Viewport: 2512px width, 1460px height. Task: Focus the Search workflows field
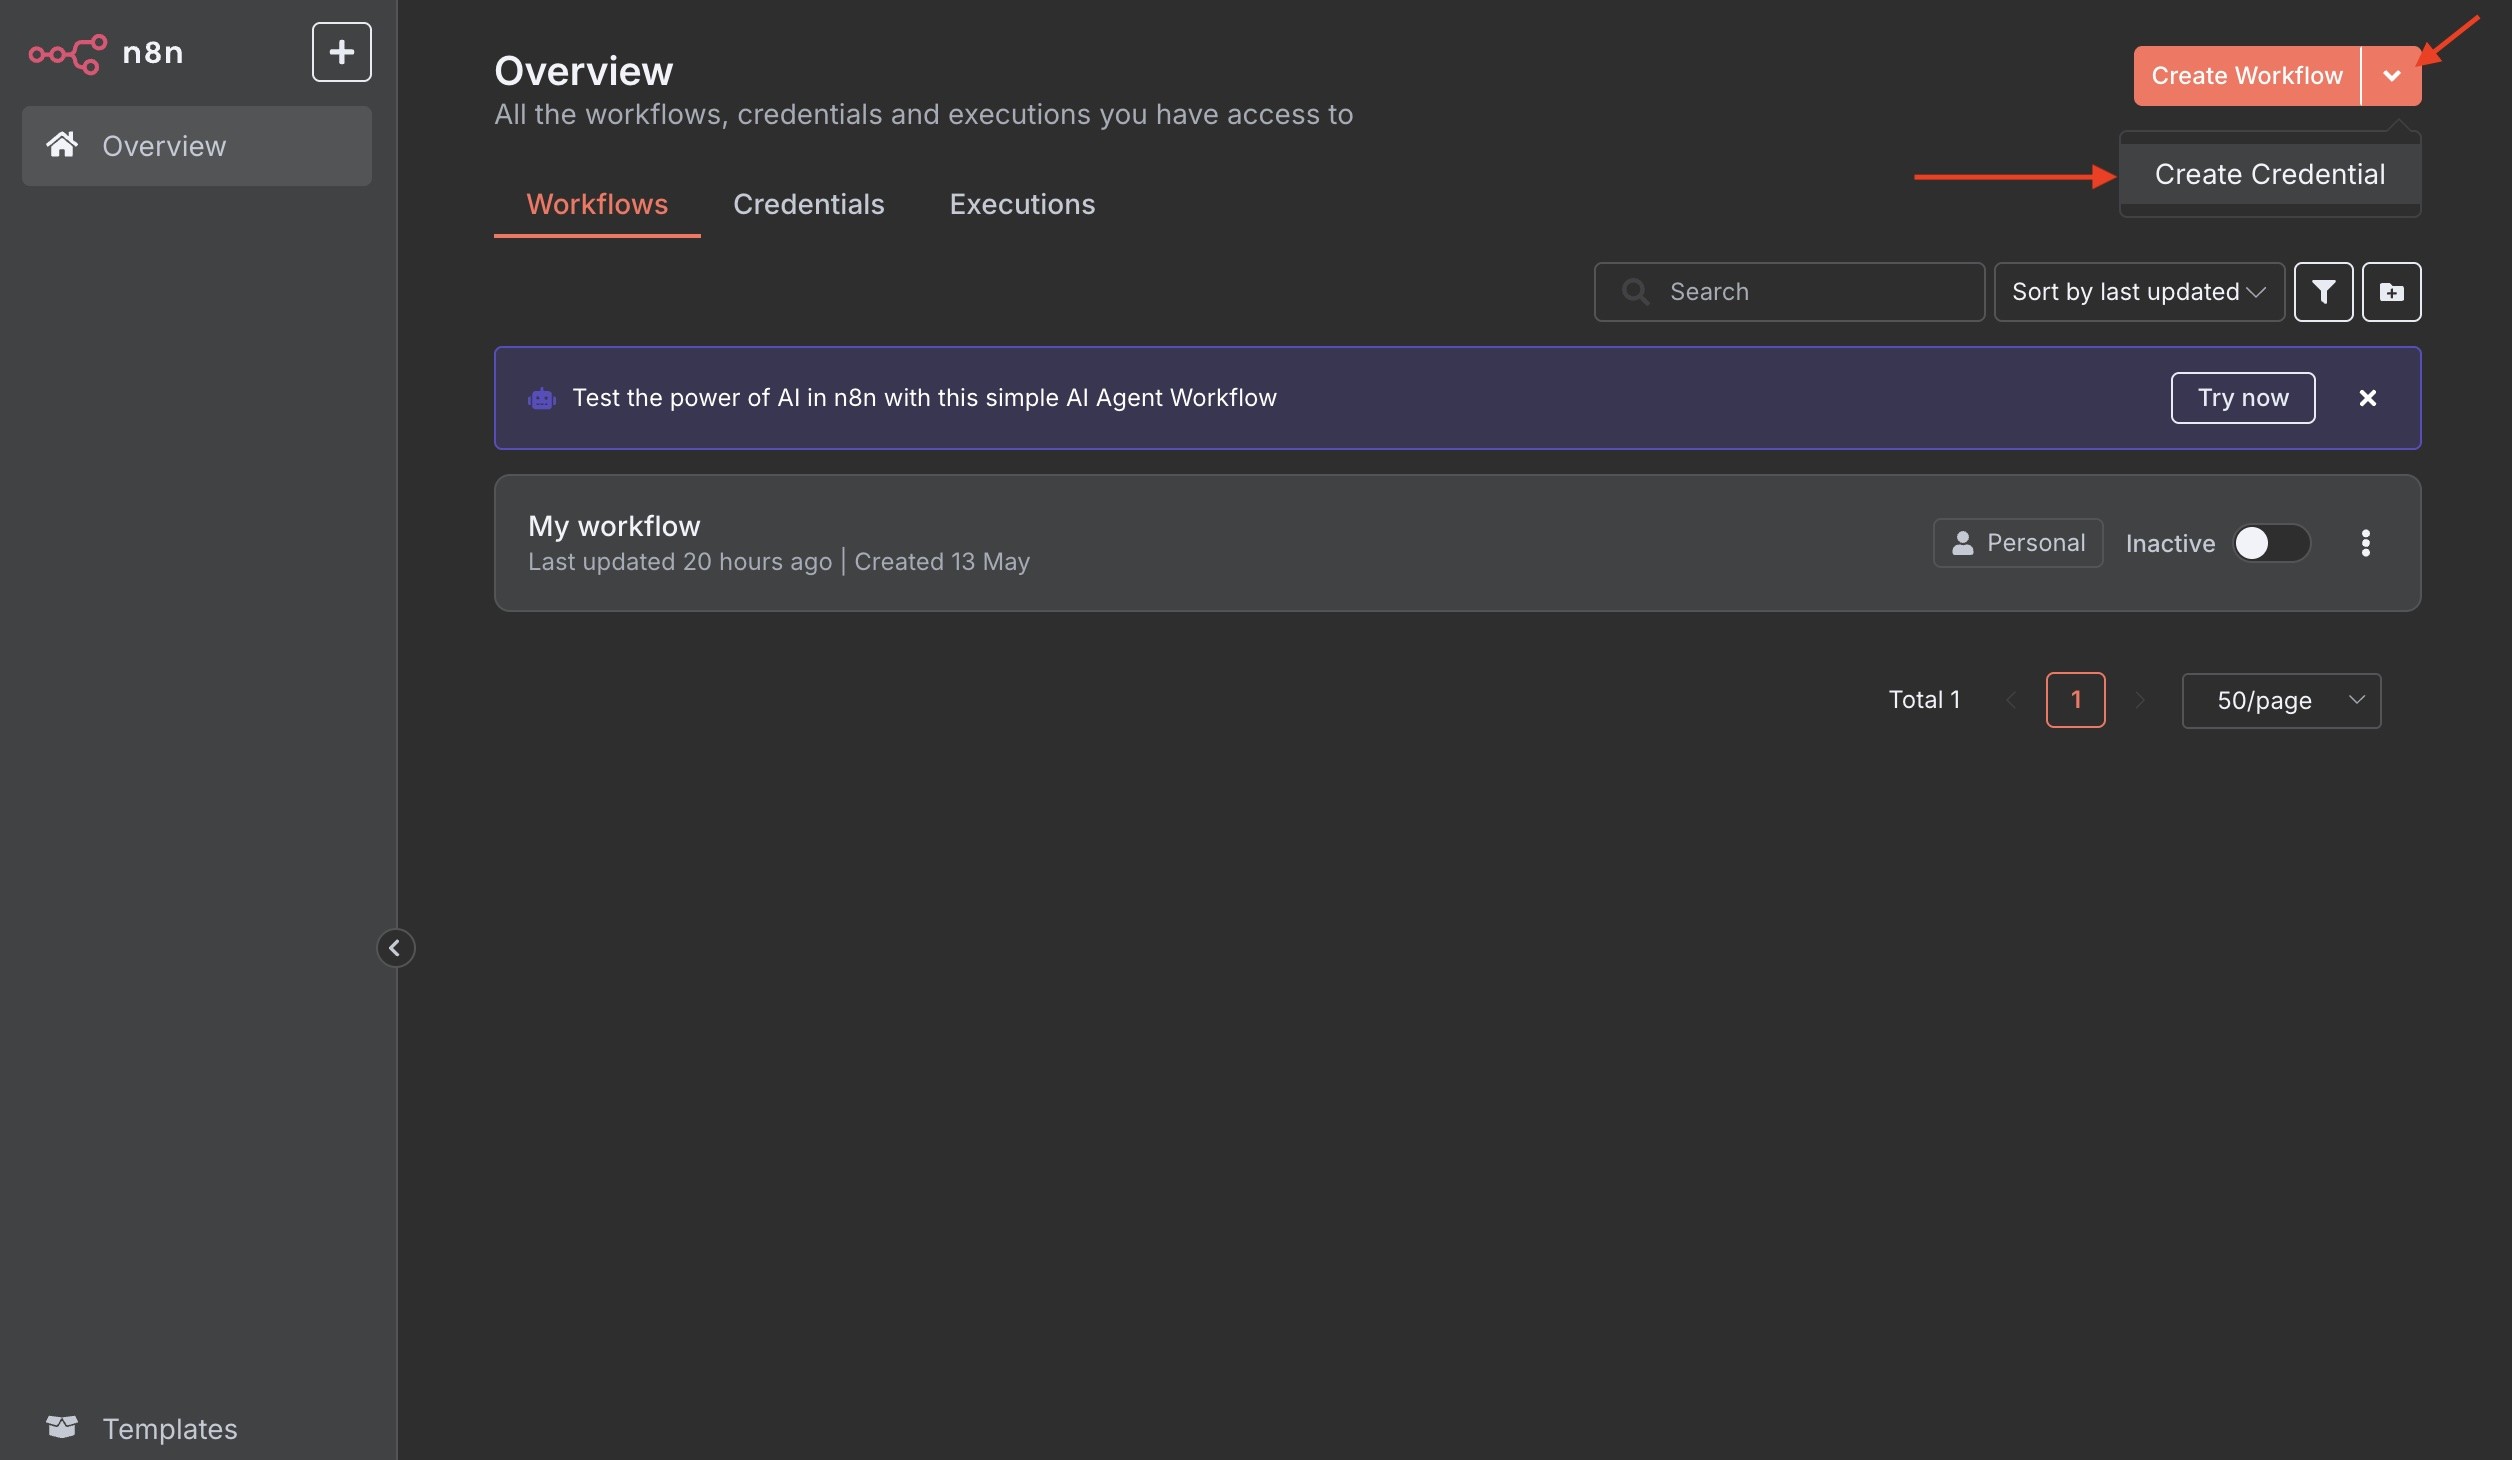pos(1789,292)
